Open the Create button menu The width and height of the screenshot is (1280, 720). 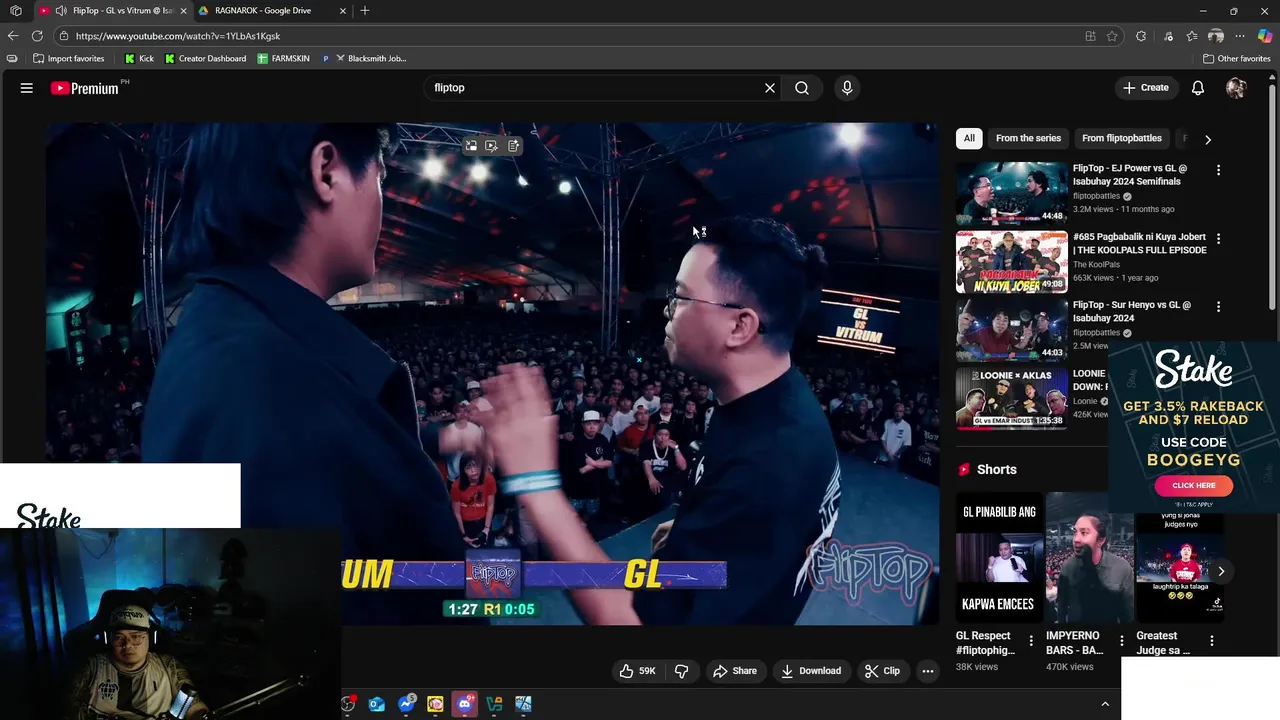click(x=1146, y=88)
